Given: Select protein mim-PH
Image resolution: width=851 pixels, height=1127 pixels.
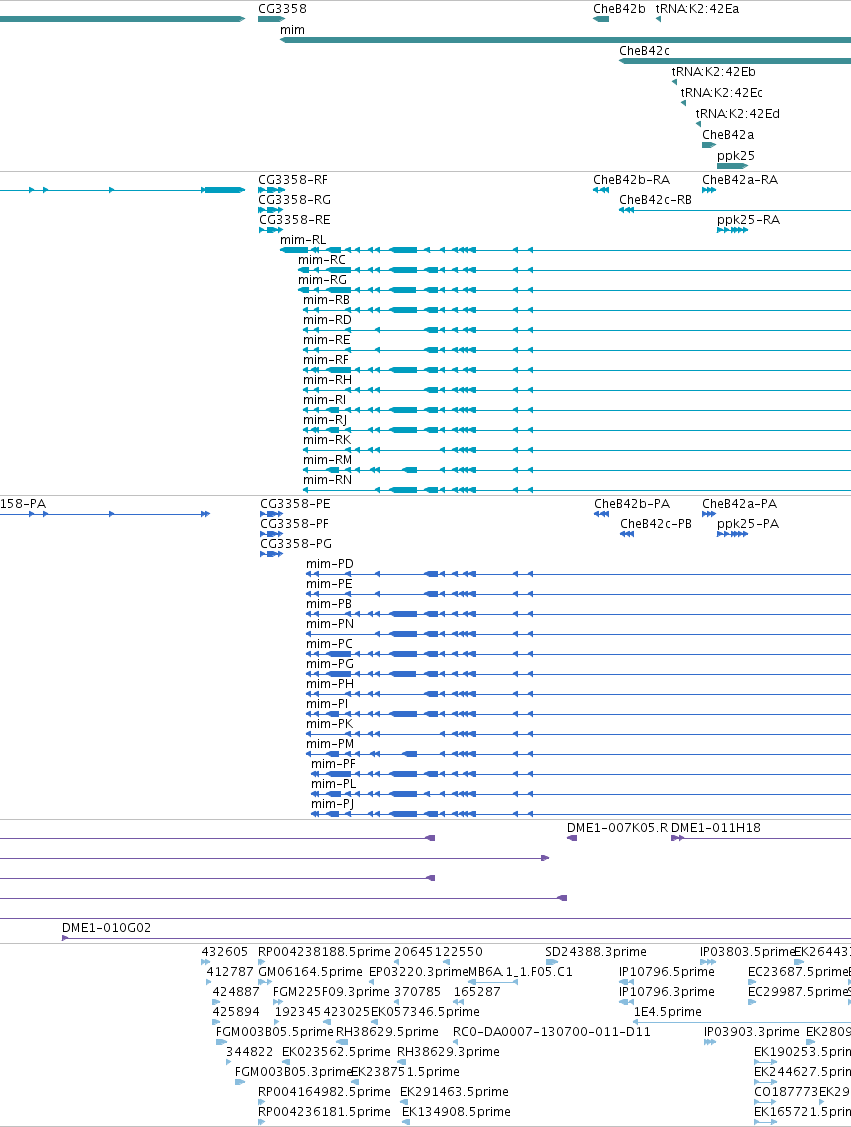Looking at the screenshot, I should 330,684.
